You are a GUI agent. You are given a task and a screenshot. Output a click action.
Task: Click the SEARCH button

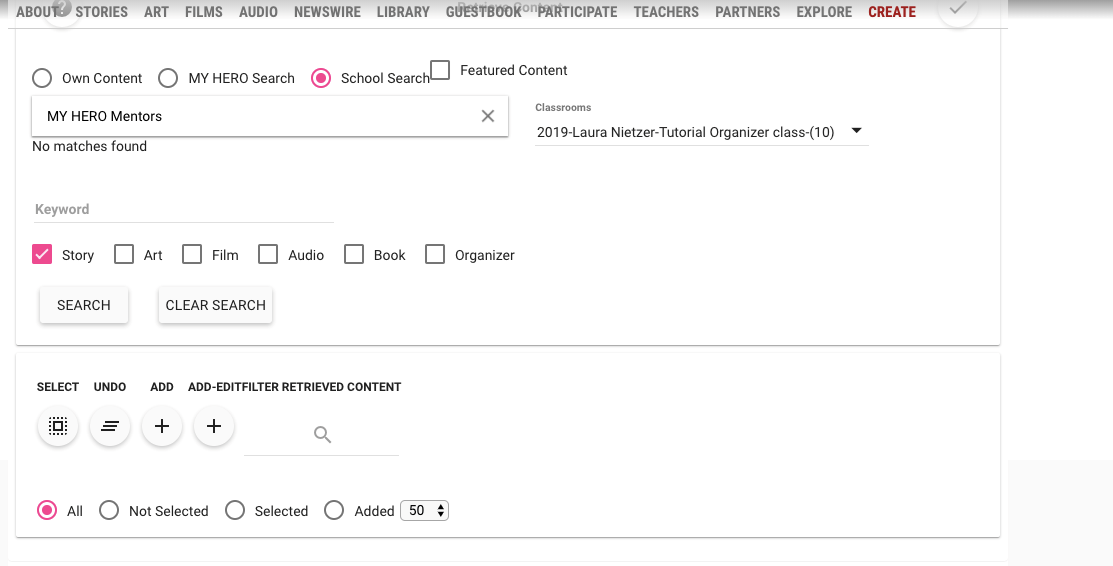pyautogui.click(x=84, y=305)
